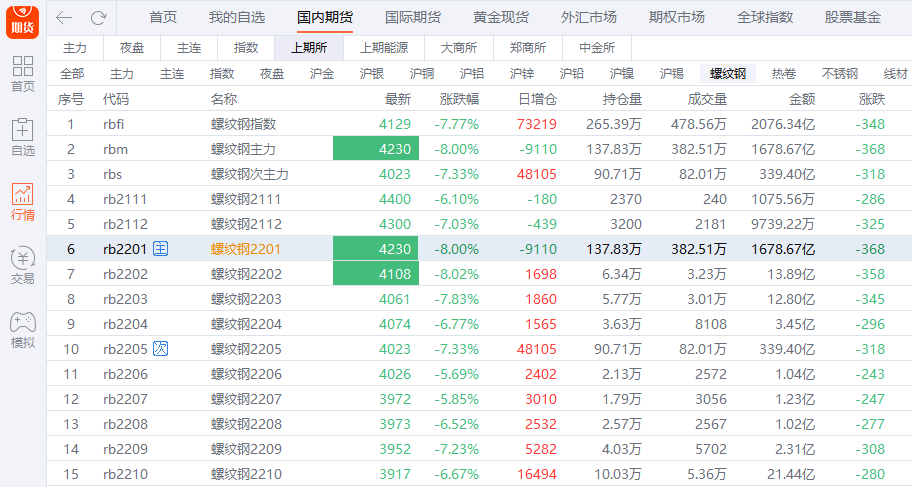Open the 自选 watchlist sidebar icon
912x487 pixels.
[22, 138]
